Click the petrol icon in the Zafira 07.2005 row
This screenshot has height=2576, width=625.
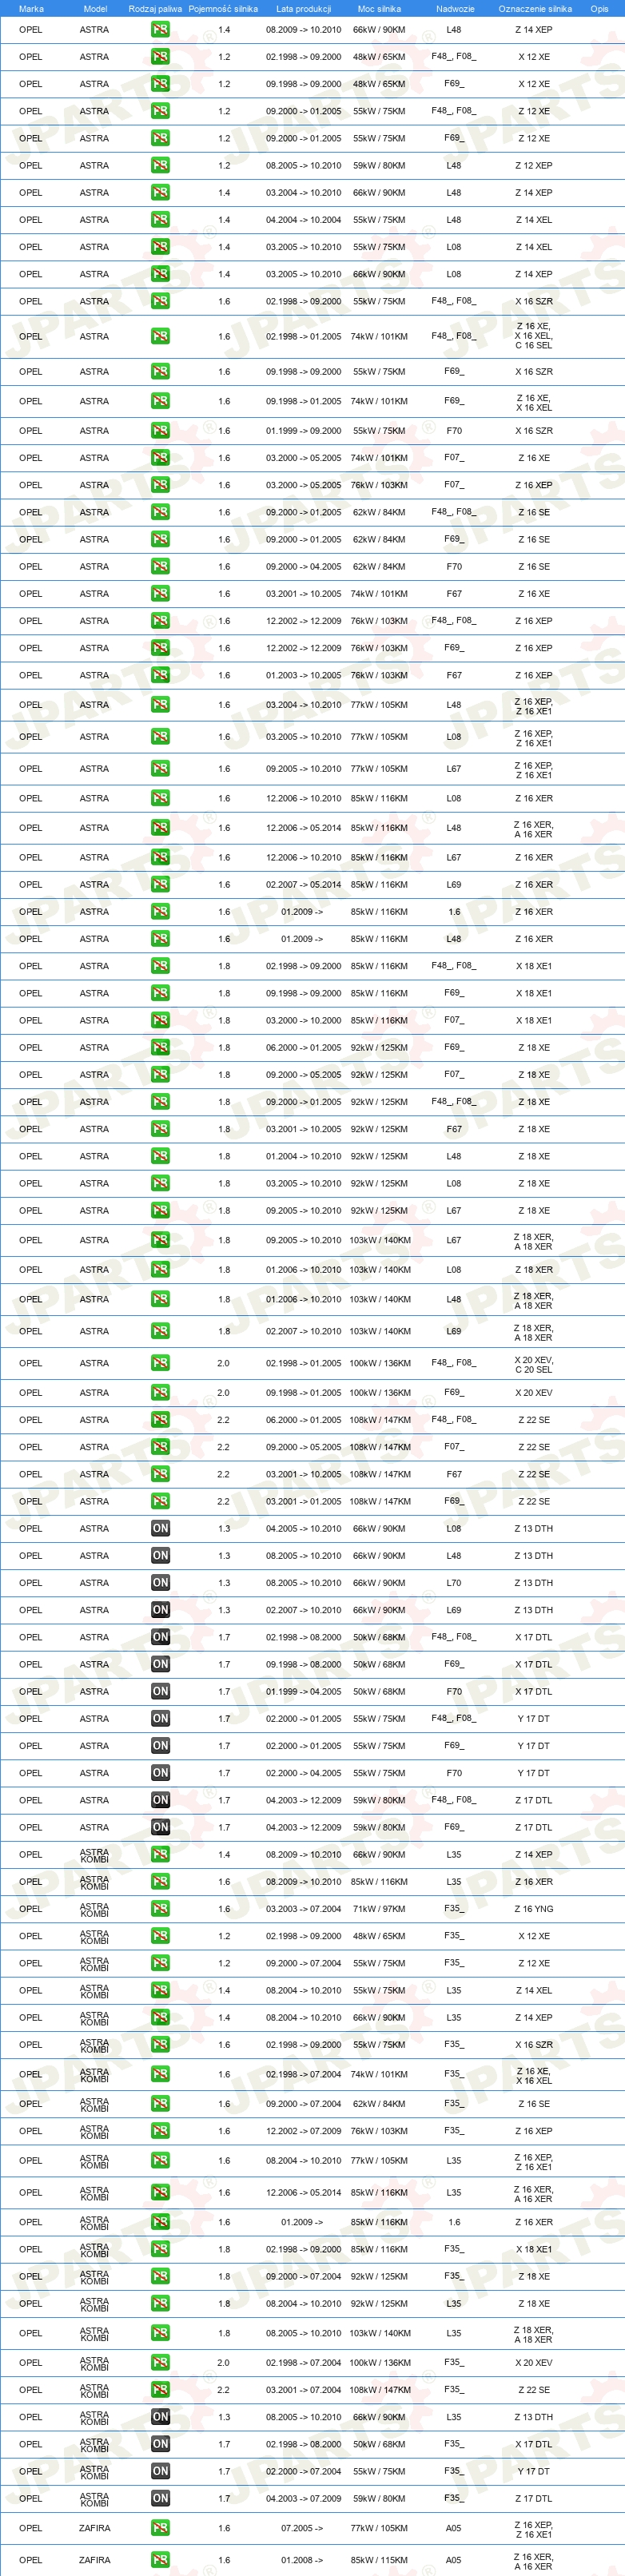[160, 2527]
